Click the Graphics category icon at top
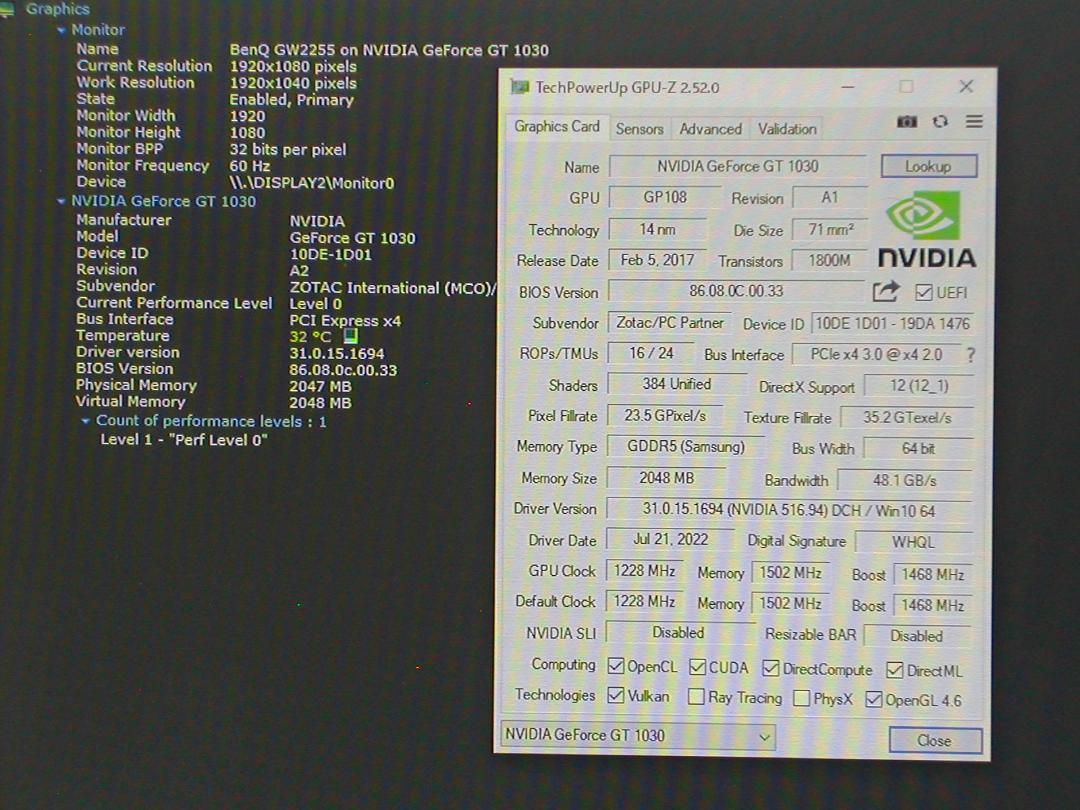1080x810 pixels. click(7, 9)
